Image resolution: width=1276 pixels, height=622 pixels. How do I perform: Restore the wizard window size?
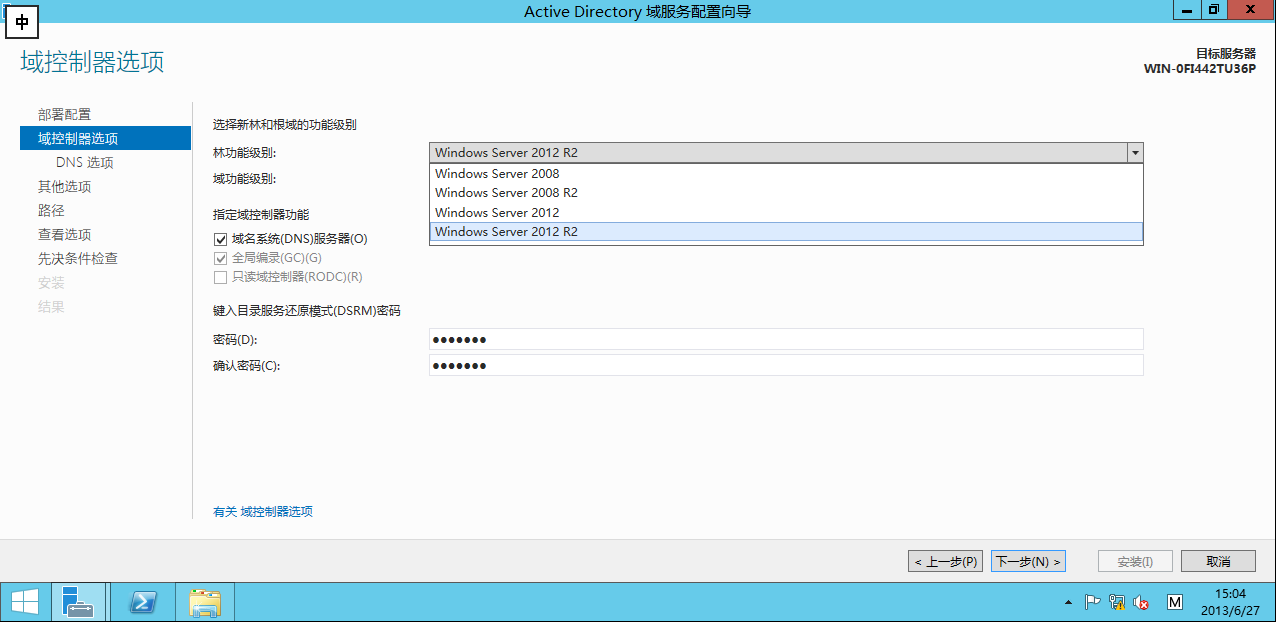[x=1214, y=9]
